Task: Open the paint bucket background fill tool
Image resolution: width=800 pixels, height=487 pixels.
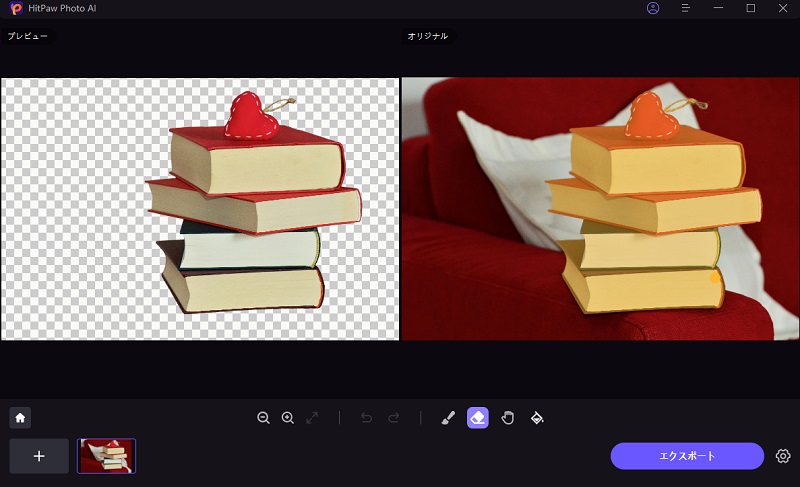Action: click(537, 418)
